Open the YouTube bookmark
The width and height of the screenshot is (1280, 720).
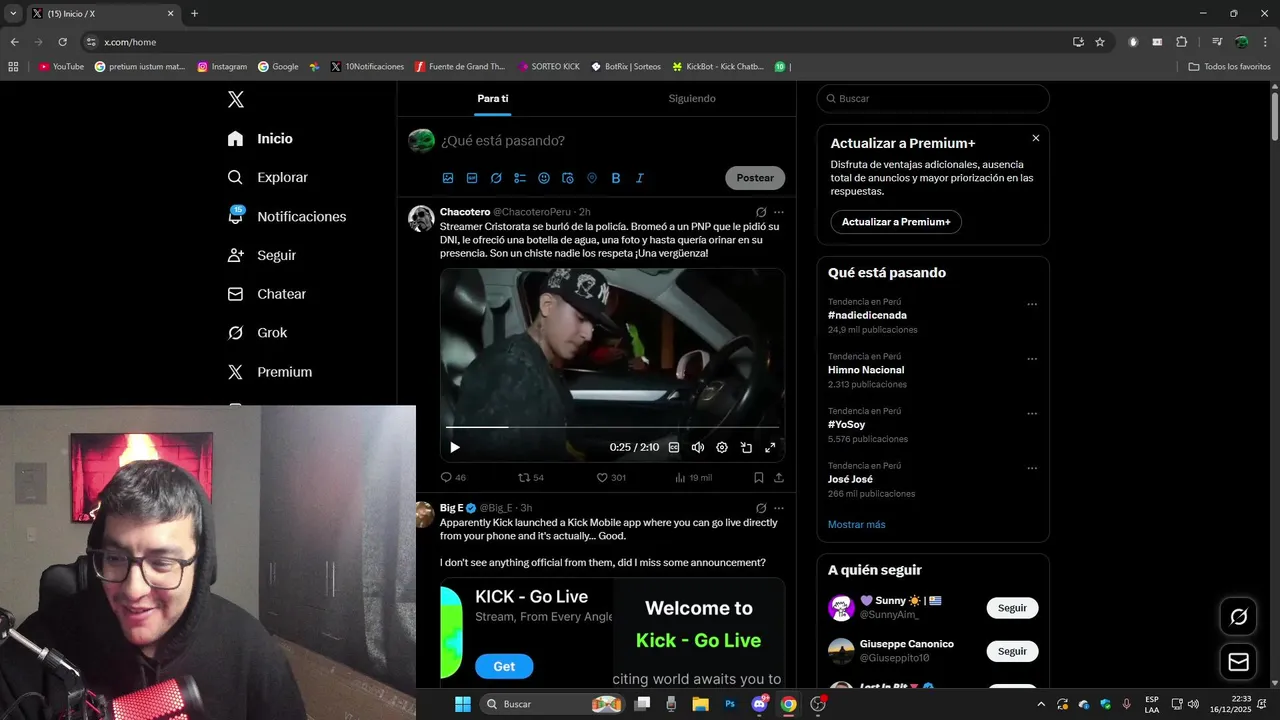coord(61,67)
